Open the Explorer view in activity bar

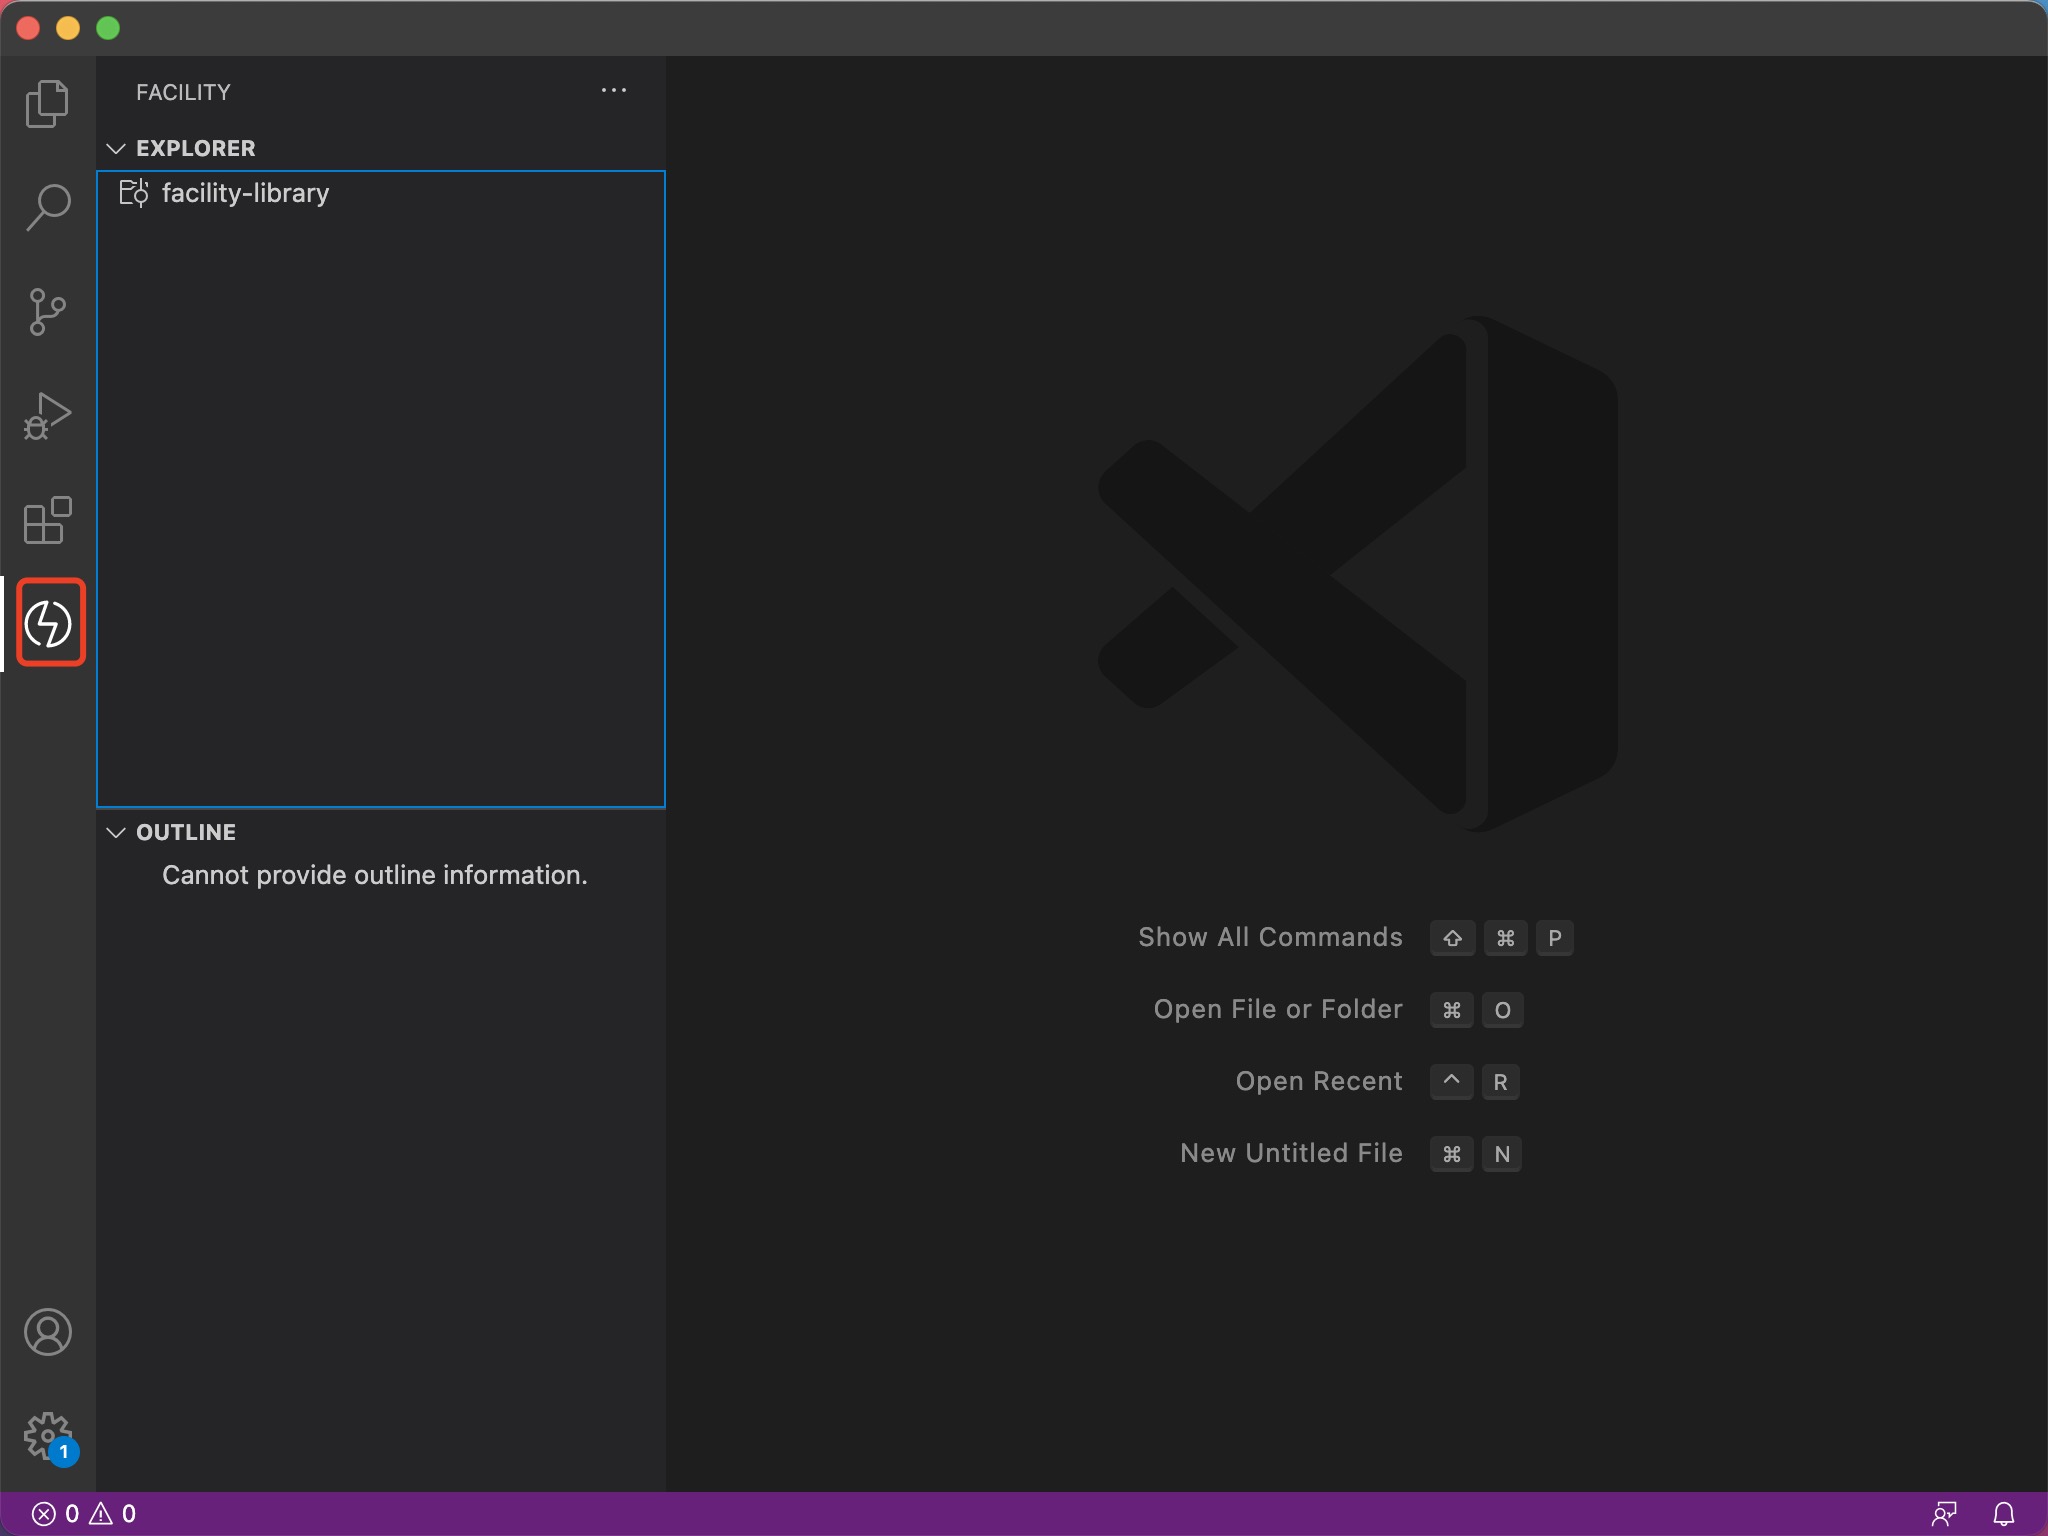coord(47,103)
